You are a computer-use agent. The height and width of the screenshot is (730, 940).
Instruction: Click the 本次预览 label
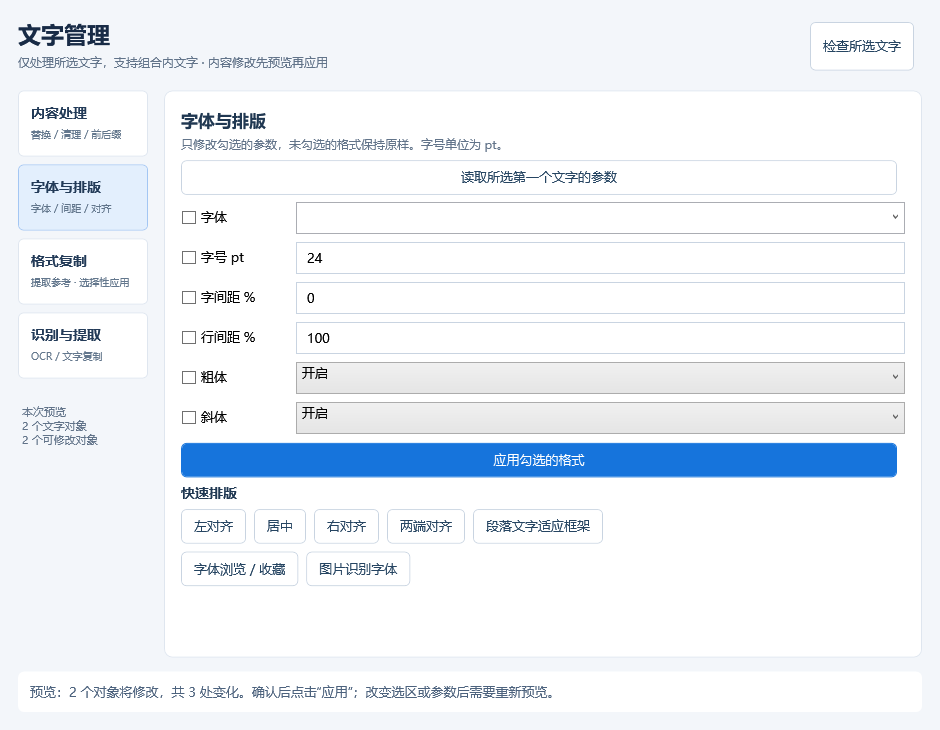pyautogui.click(x=44, y=412)
